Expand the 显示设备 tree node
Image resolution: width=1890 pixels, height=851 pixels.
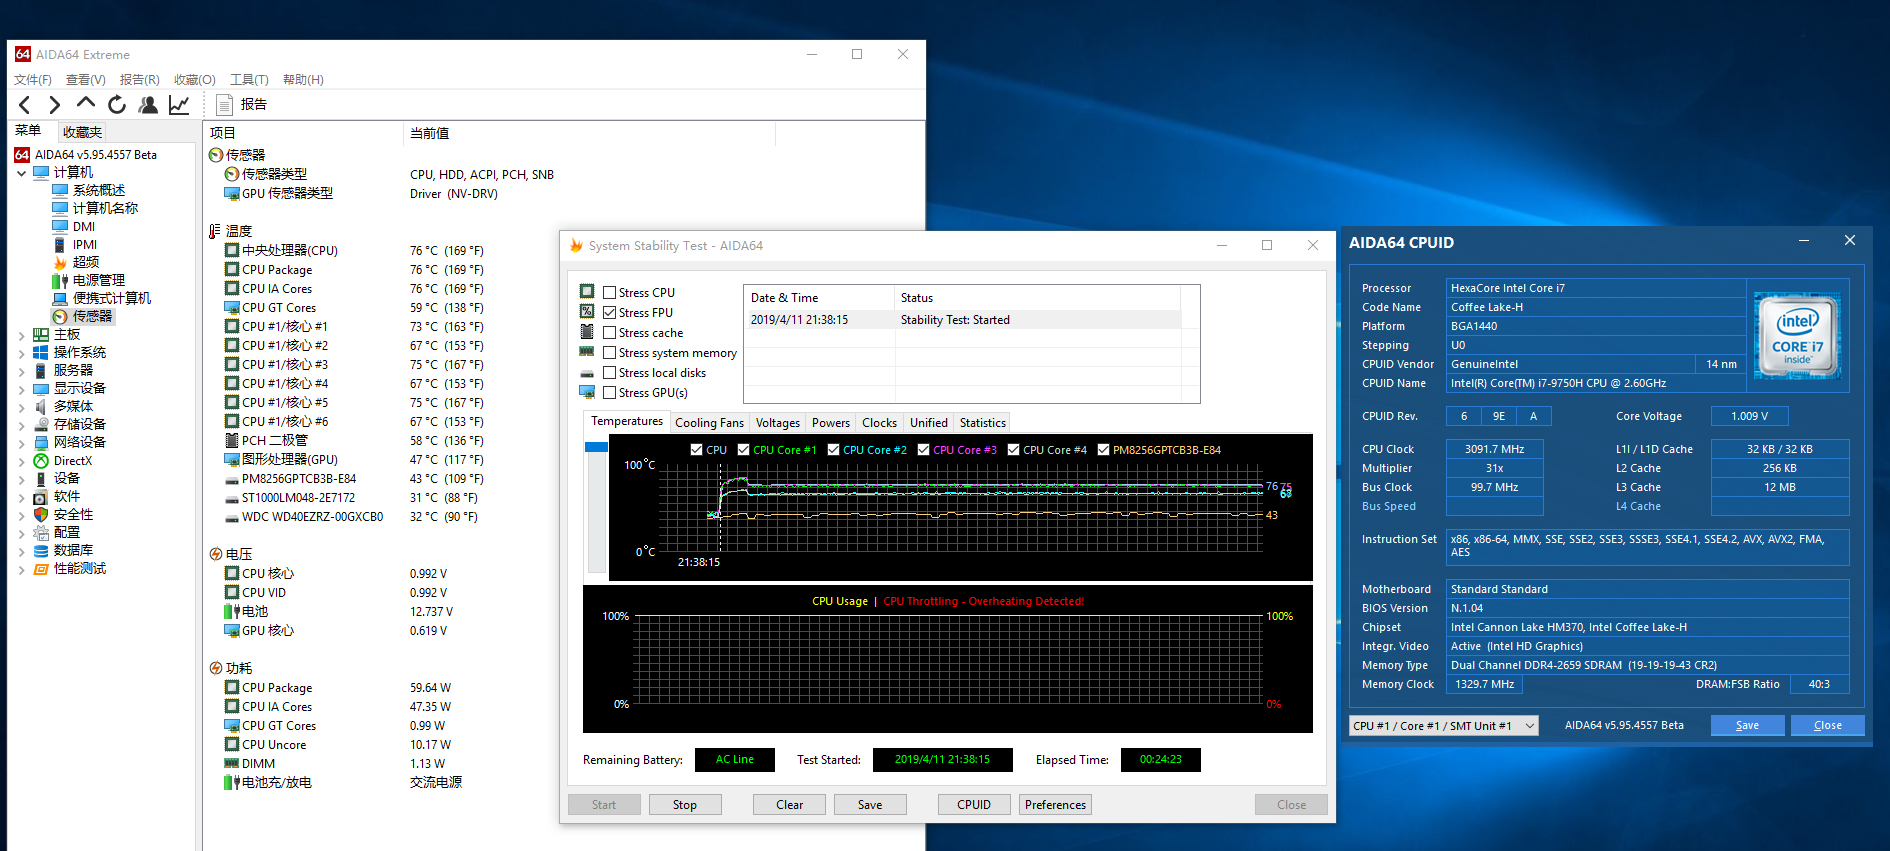(21, 389)
